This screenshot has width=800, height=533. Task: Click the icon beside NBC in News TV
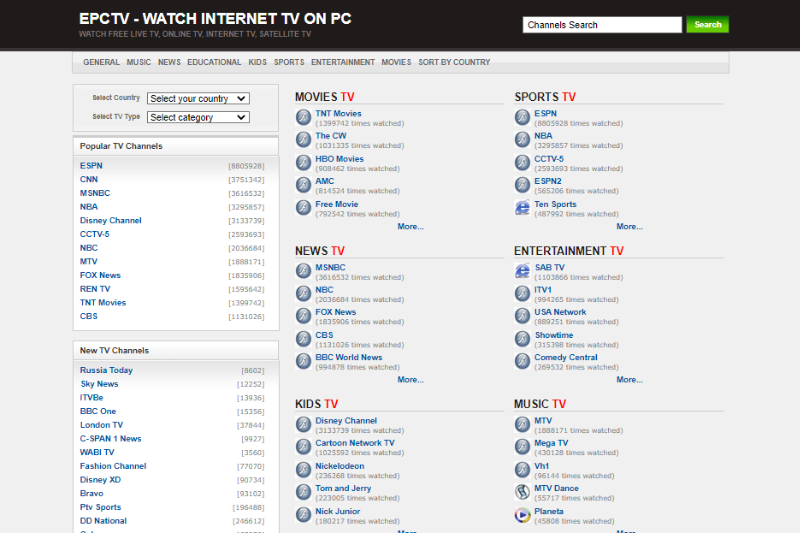(304, 293)
